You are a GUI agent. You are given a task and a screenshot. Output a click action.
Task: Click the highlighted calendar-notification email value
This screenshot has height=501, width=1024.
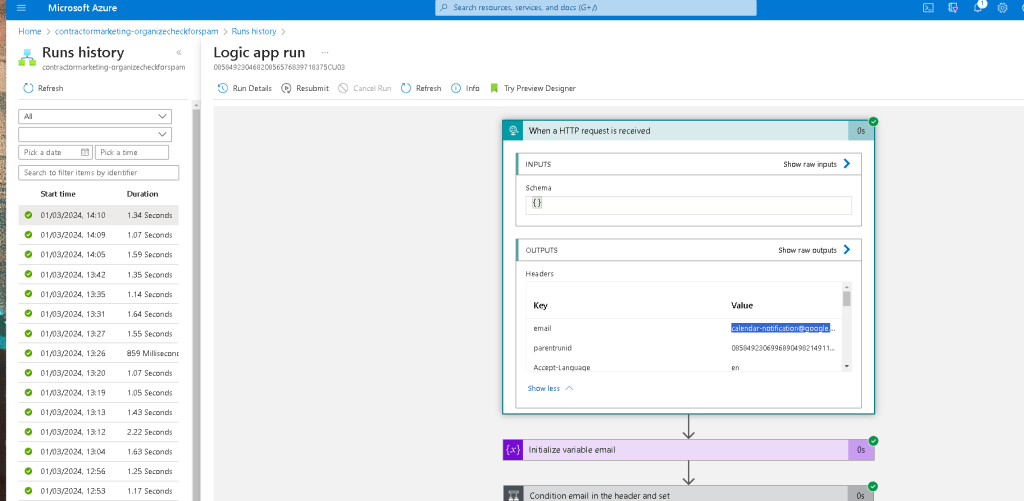tap(782, 328)
